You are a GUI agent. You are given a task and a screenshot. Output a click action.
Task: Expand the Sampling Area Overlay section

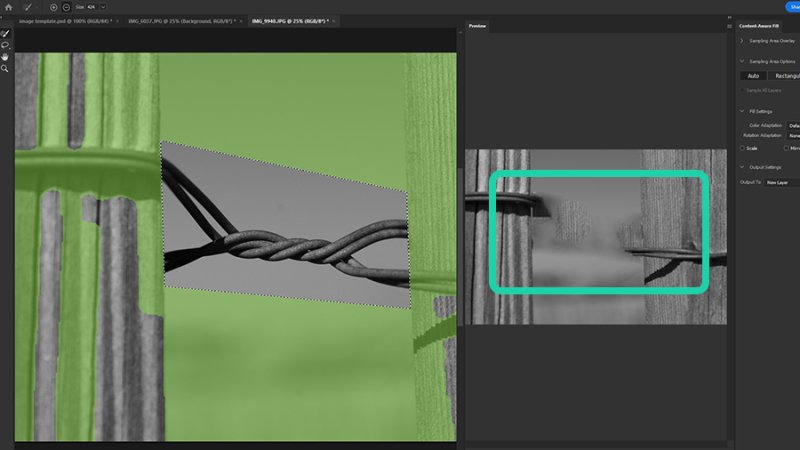pyautogui.click(x=742, y=41)
